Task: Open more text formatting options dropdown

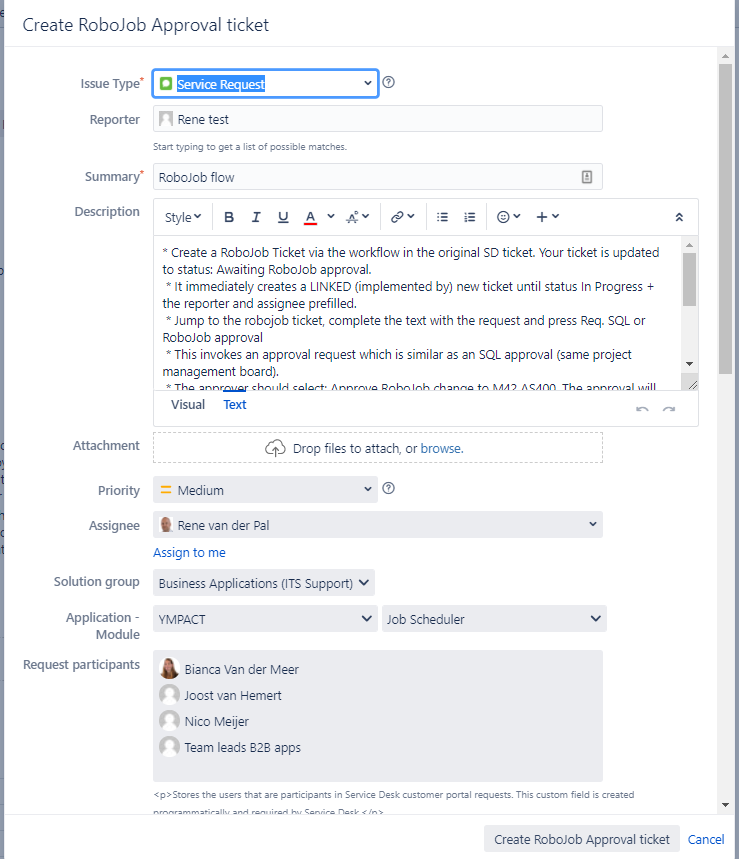Action: [358, 217]
